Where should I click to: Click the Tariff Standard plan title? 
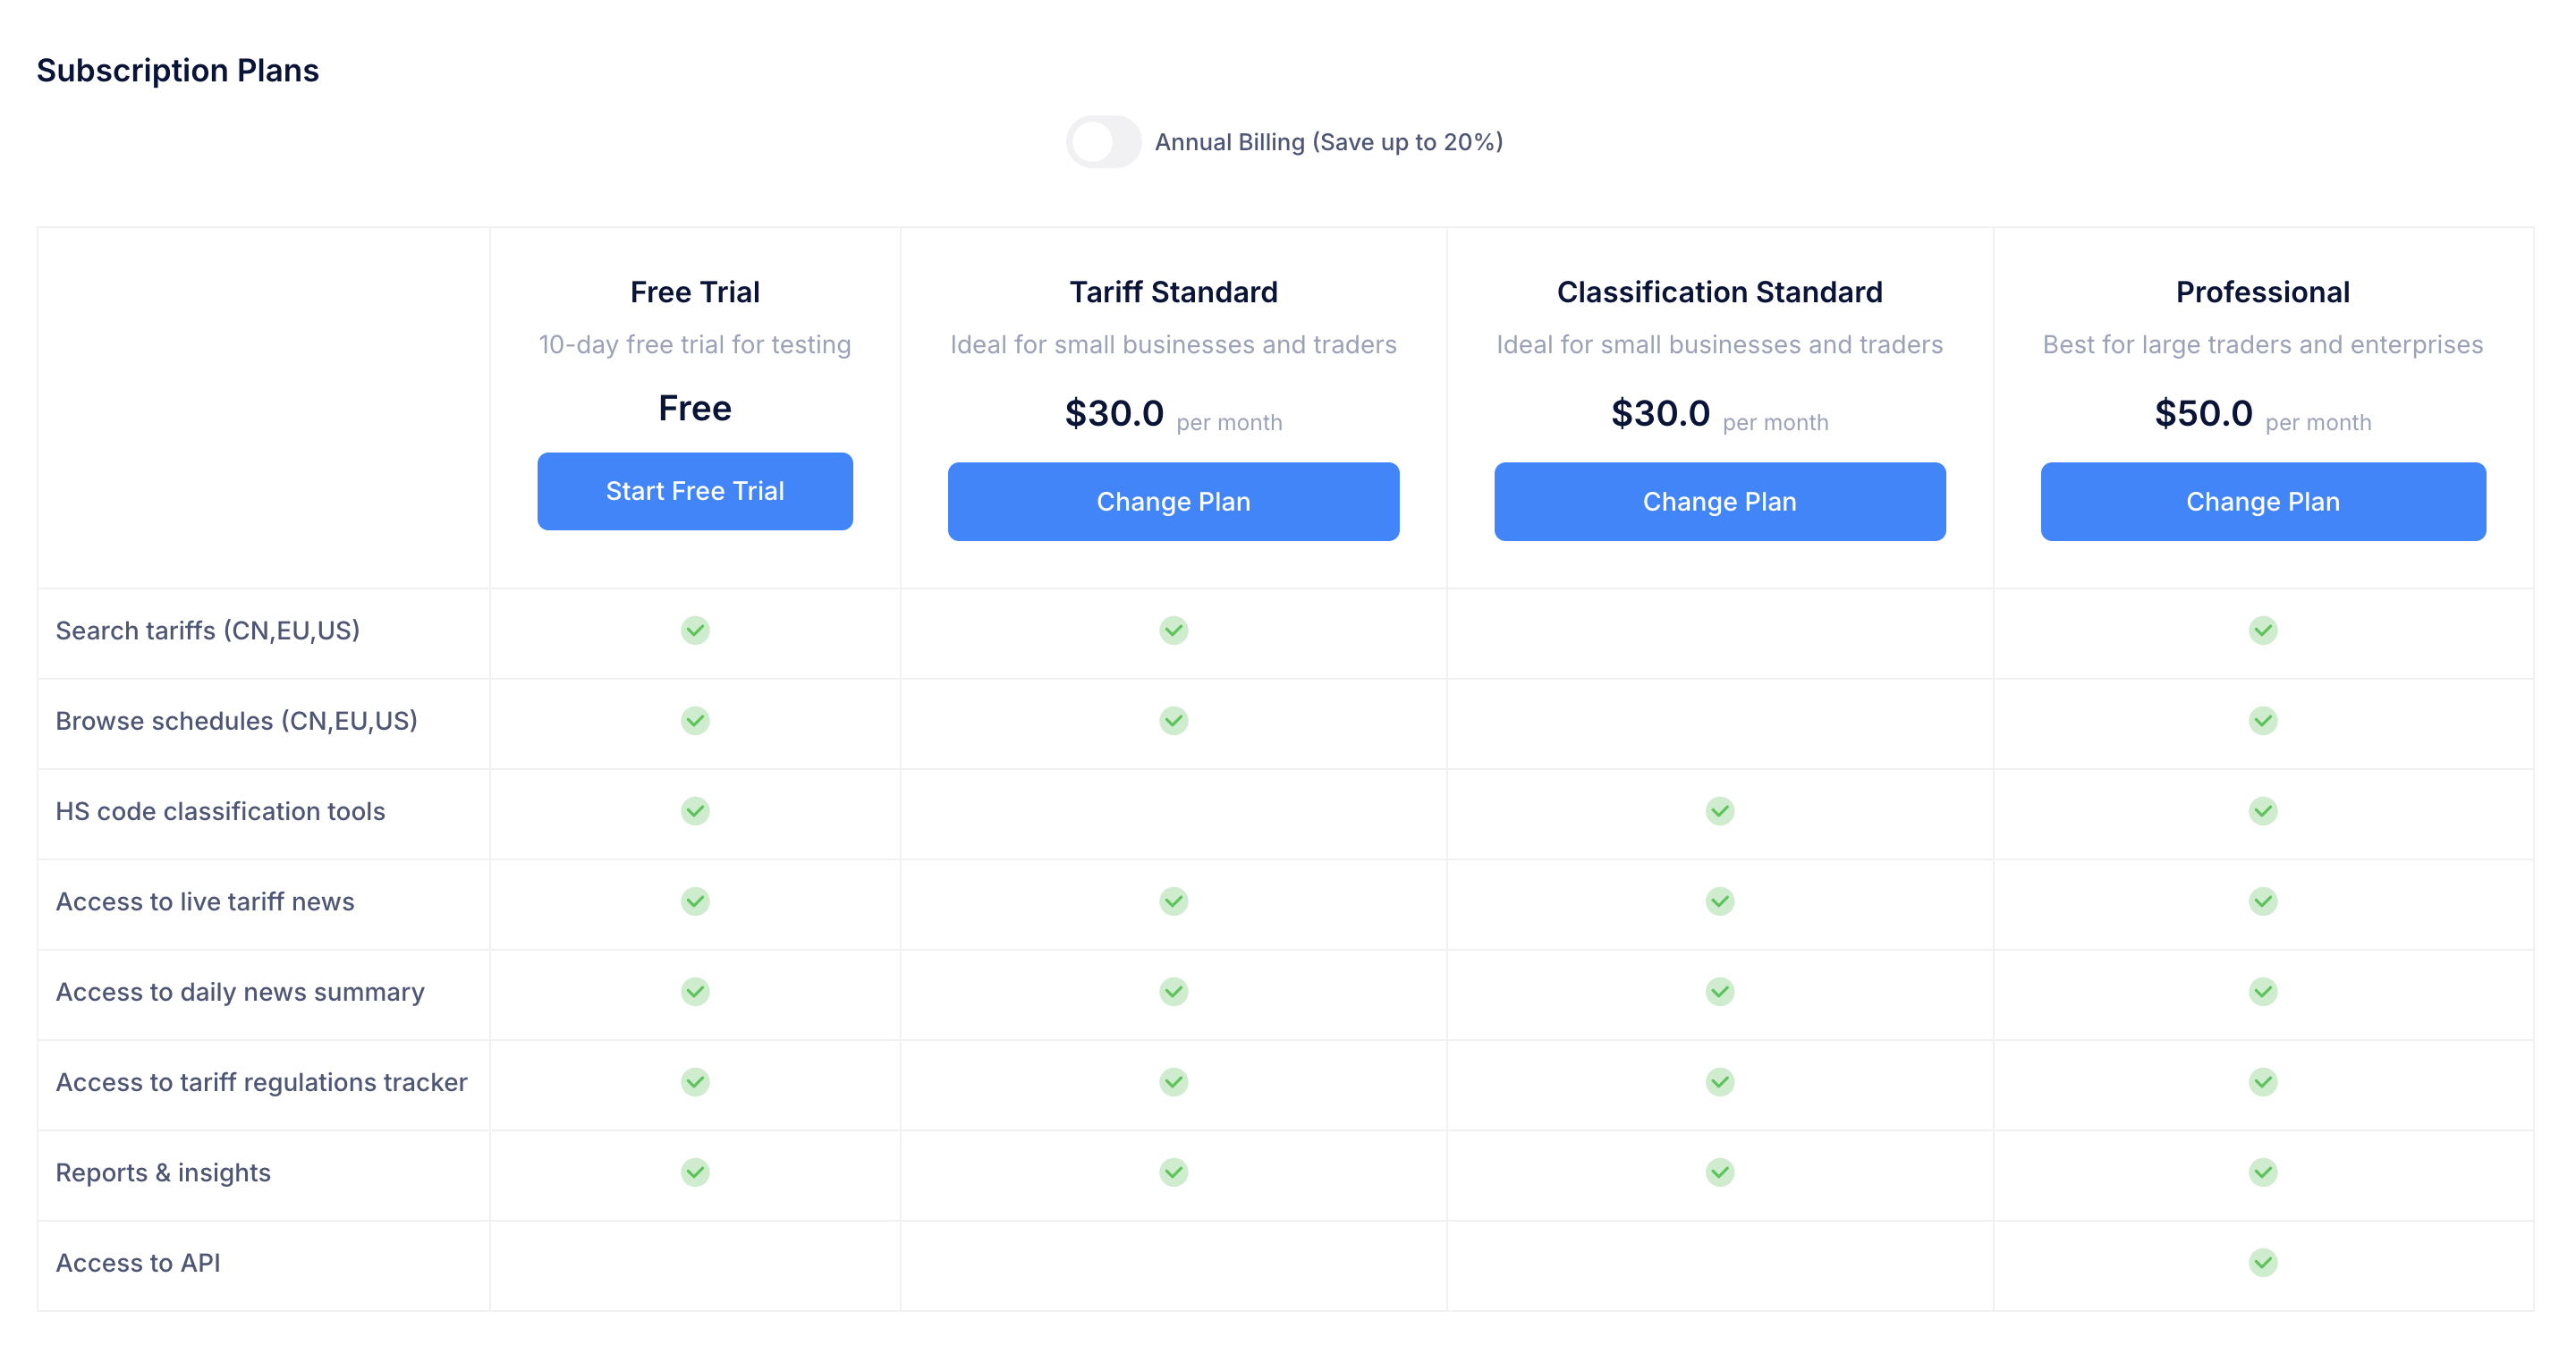click(1173, 292)
